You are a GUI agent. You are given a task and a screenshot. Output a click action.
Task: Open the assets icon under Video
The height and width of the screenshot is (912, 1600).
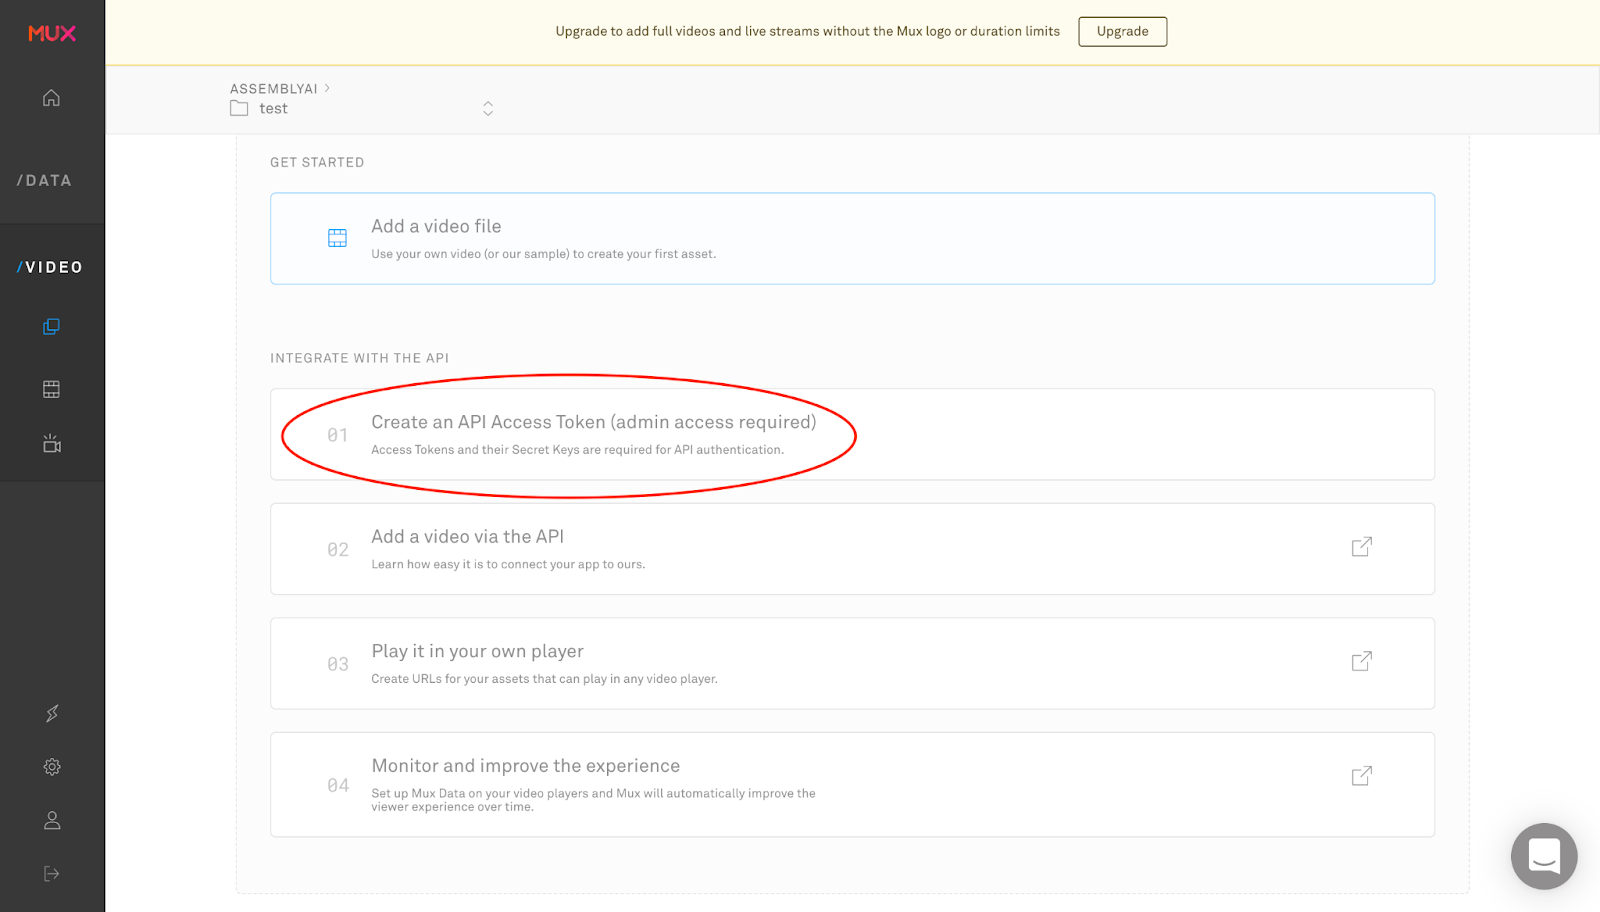(51, 327)
